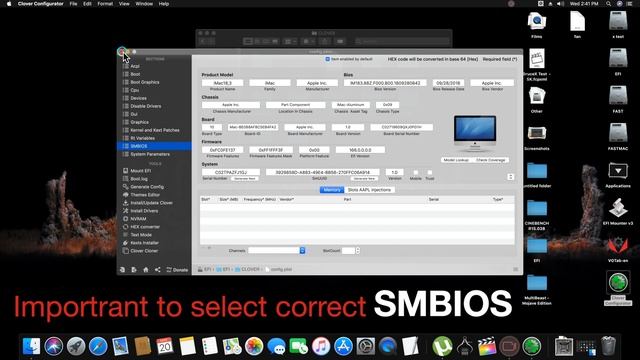Viewport: 640px width, 360px height.
Task: Click the Product Name input field
Action: pos(222,83)
